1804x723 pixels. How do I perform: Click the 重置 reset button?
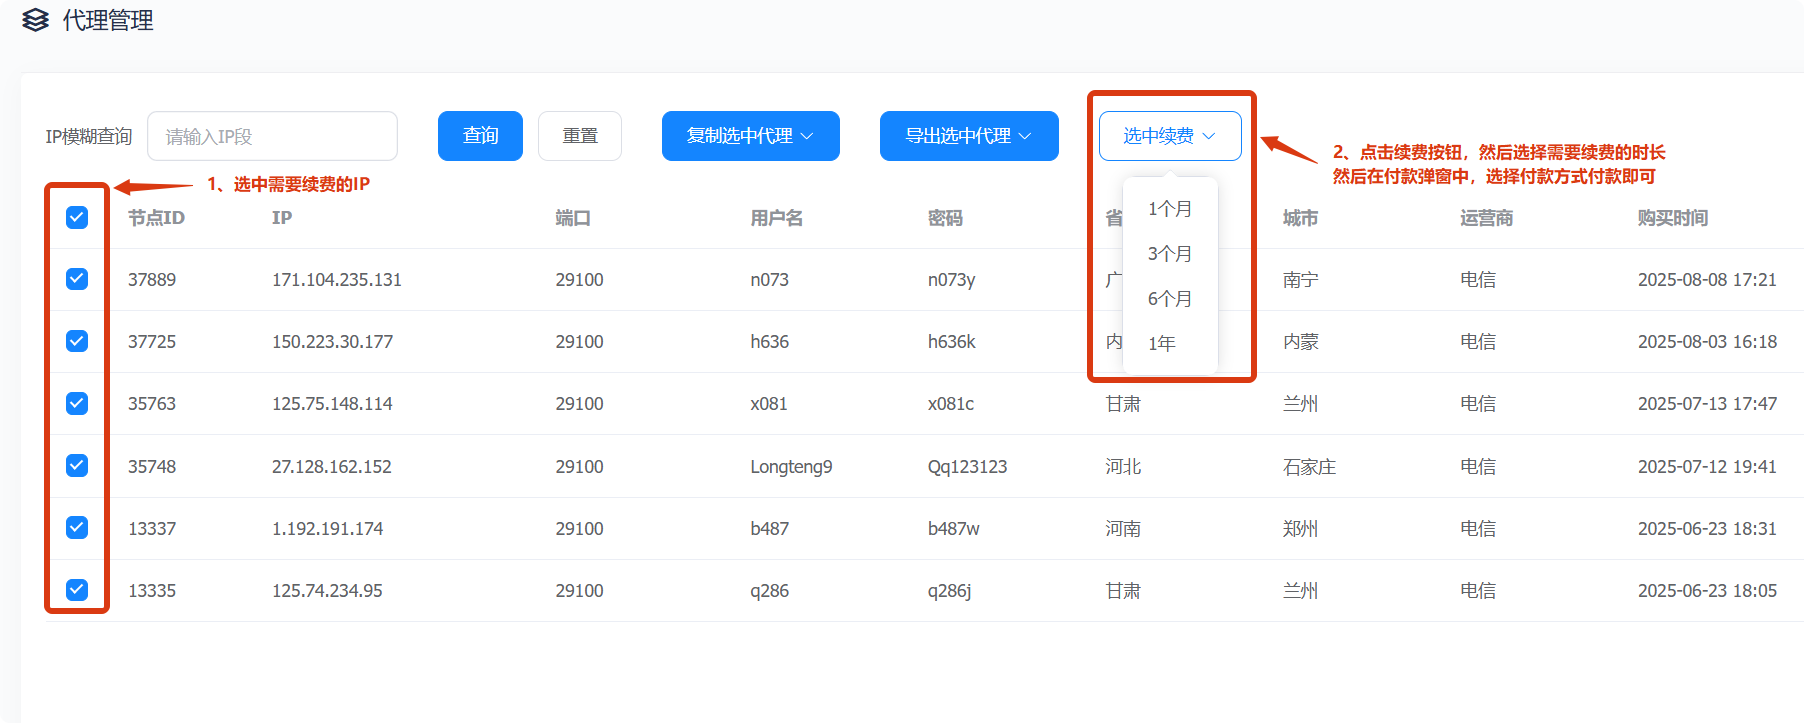coord(580,136)
